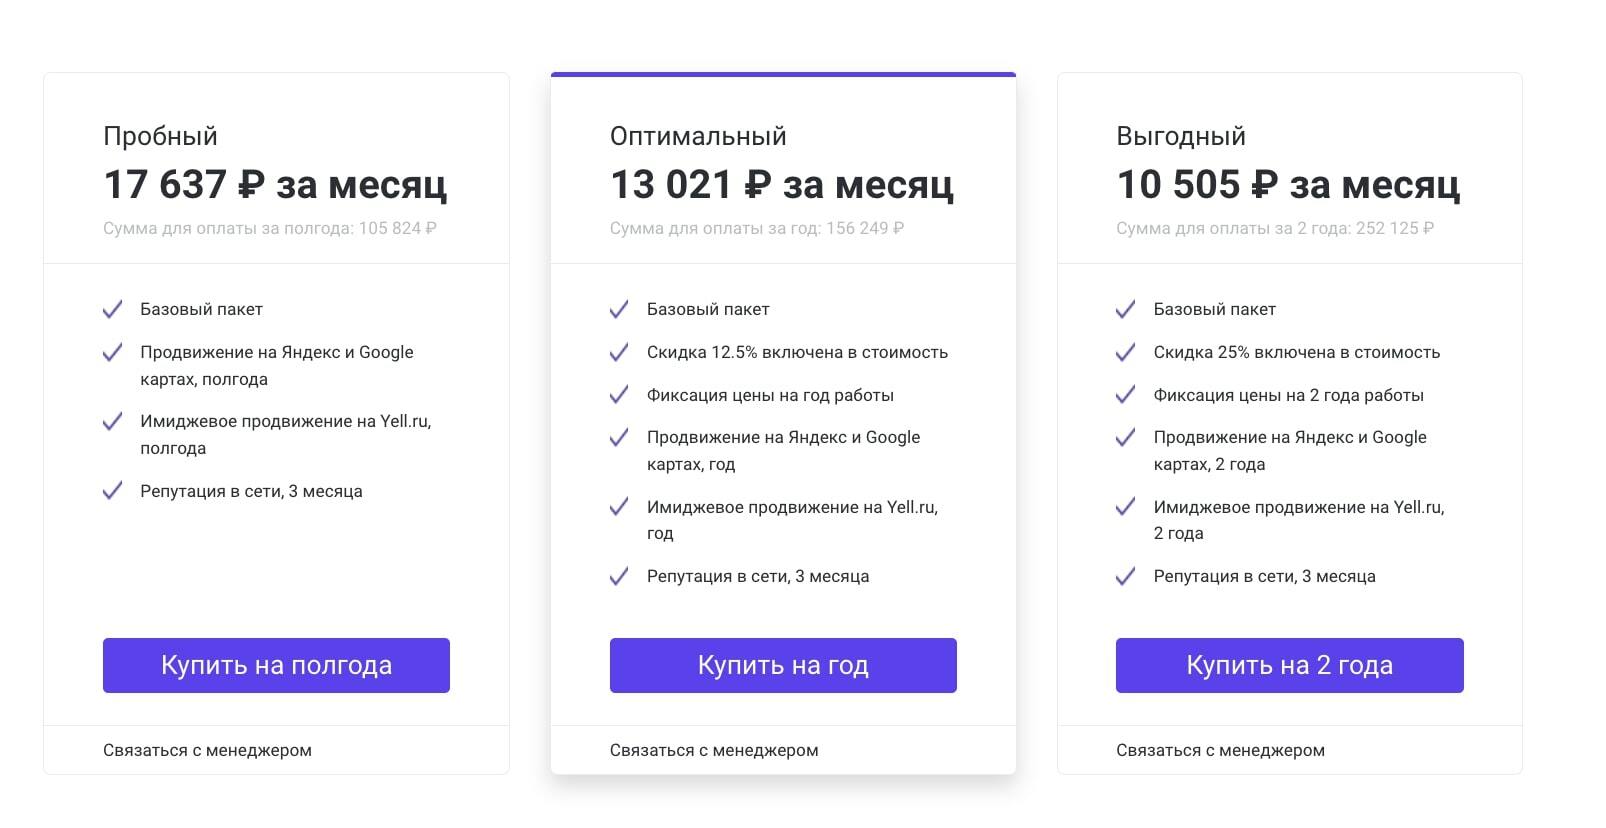Choose the Купить на 2 года button
1606x828 pixels.
pos(1290,665)
